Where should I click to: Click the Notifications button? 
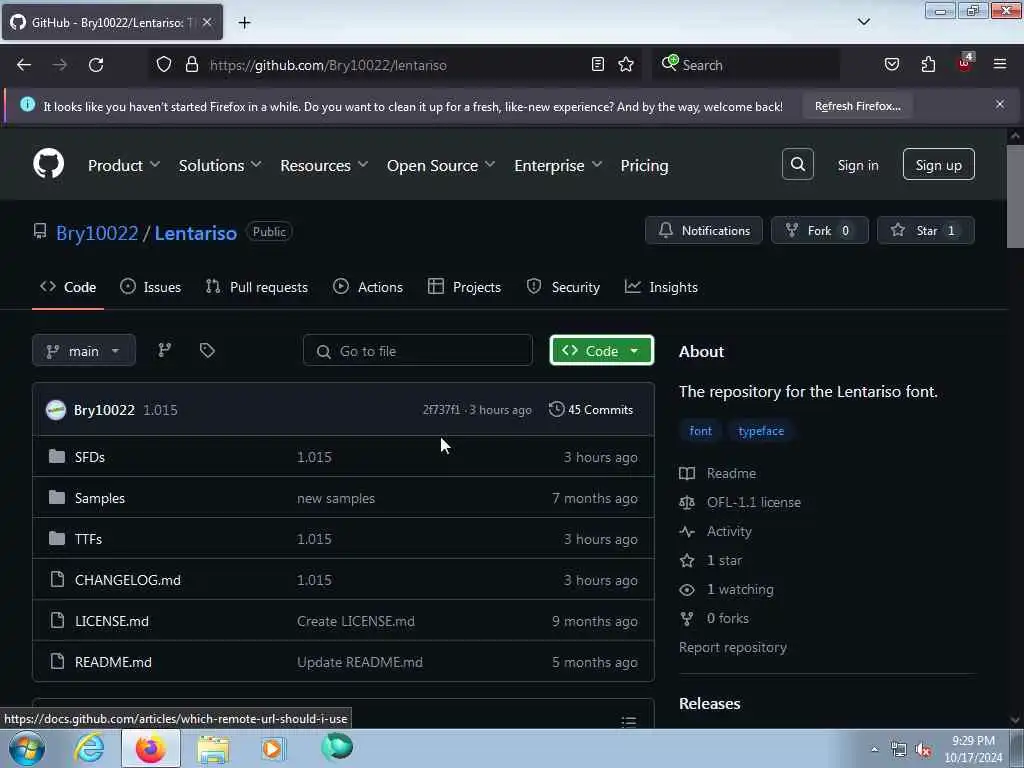pyautogui.click(x=703, y=231)
